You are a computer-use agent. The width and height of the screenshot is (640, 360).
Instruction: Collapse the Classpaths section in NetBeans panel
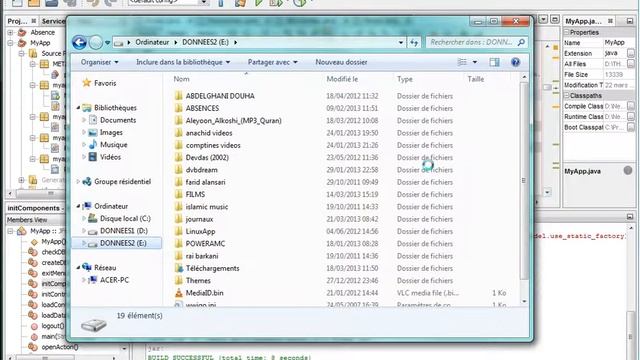(x=567, y=96)
